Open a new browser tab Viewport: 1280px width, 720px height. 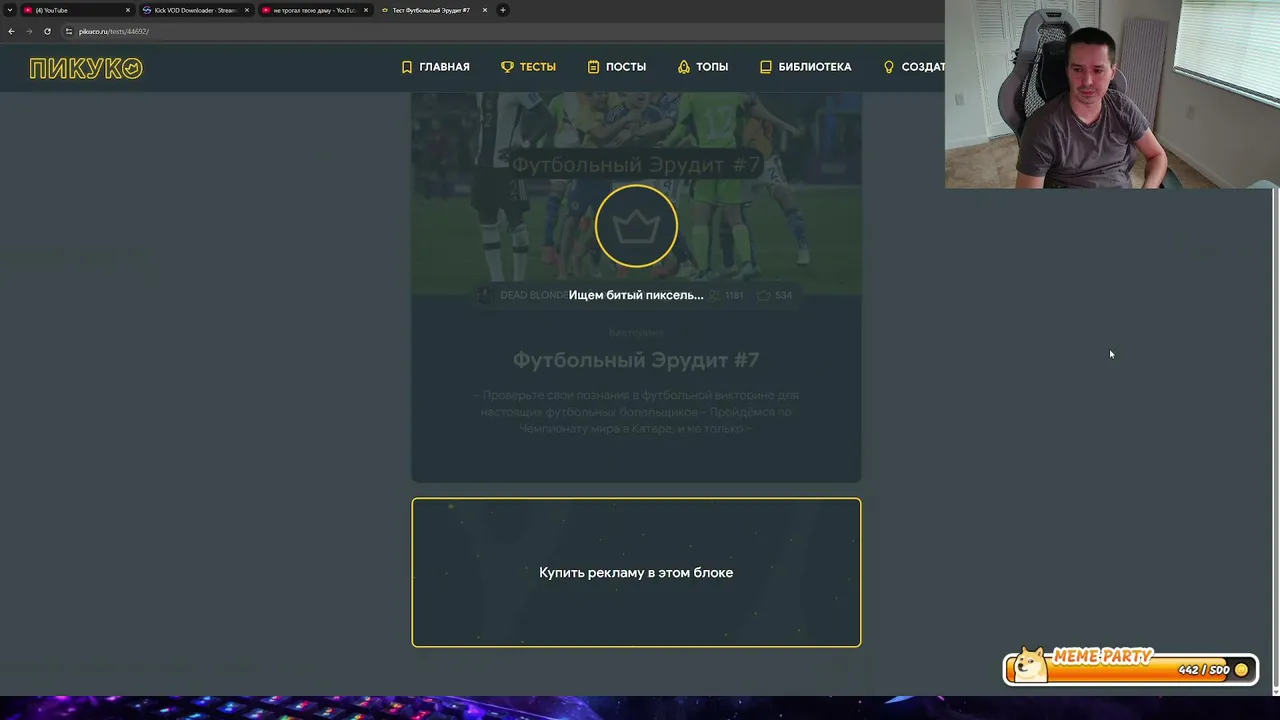click(x=503, y=10)
